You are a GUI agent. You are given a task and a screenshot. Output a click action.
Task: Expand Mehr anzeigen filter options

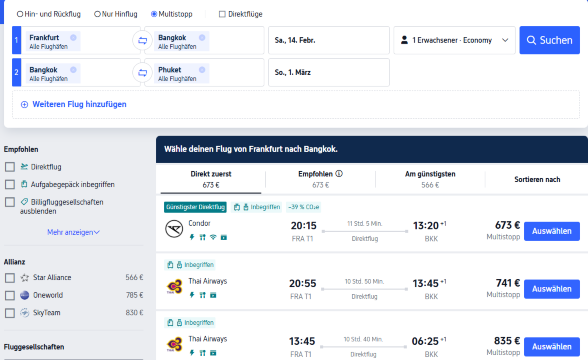click(x=73, y=232)
